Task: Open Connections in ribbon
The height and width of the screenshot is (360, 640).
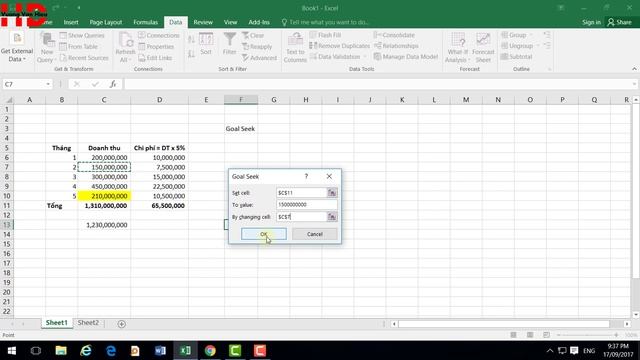Action: pos(159,36)
